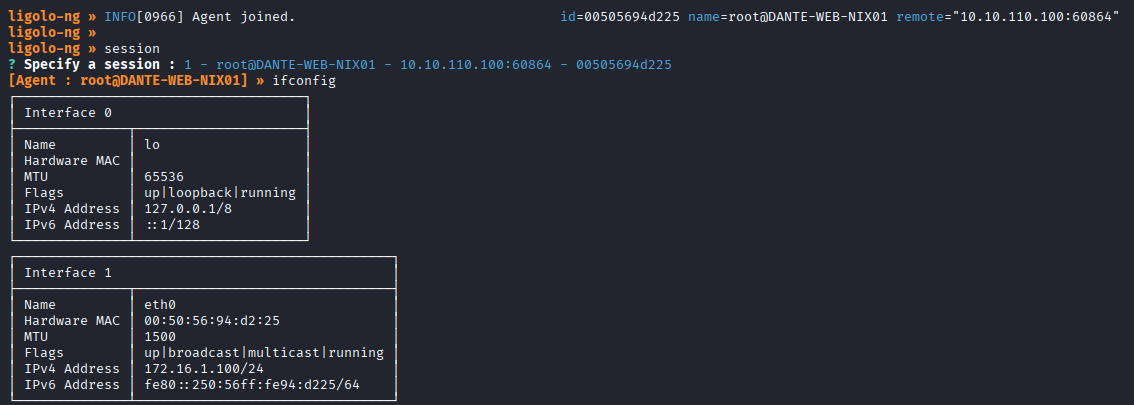Screen dimensions: 1134x405
Task: Click the "lo" interface name value
Action: [x=152, y=145]
